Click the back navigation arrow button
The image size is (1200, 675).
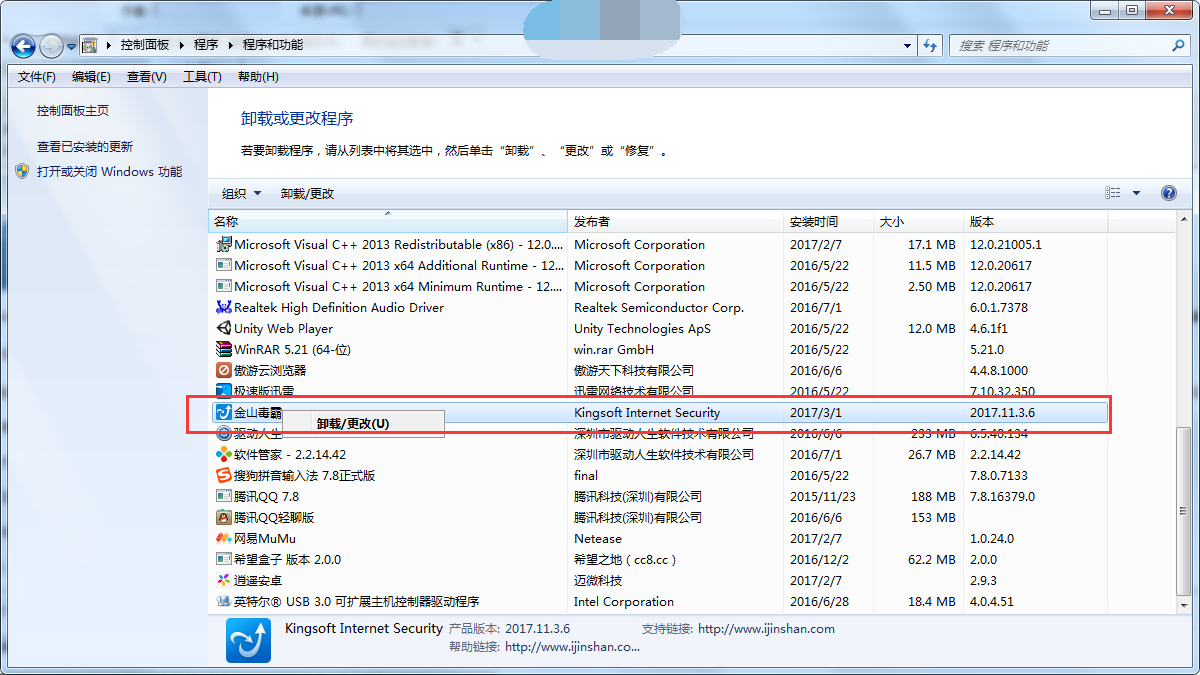tap(23, 46)
